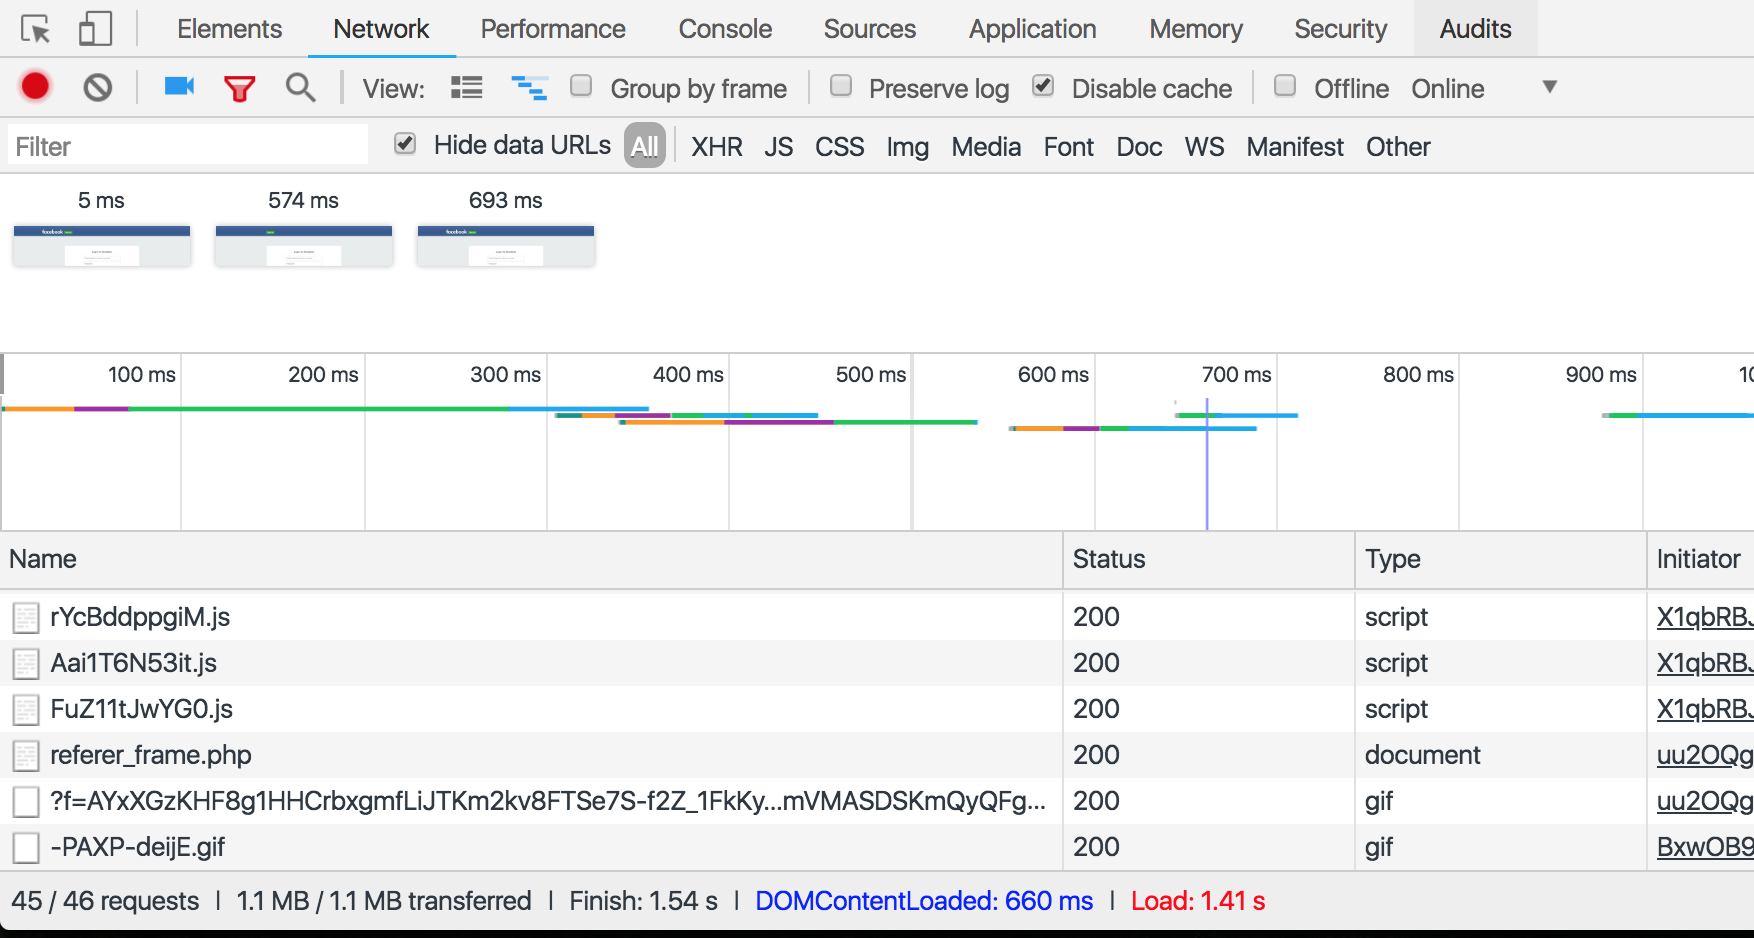Toggle the device toolbar icon

[95, 29]
